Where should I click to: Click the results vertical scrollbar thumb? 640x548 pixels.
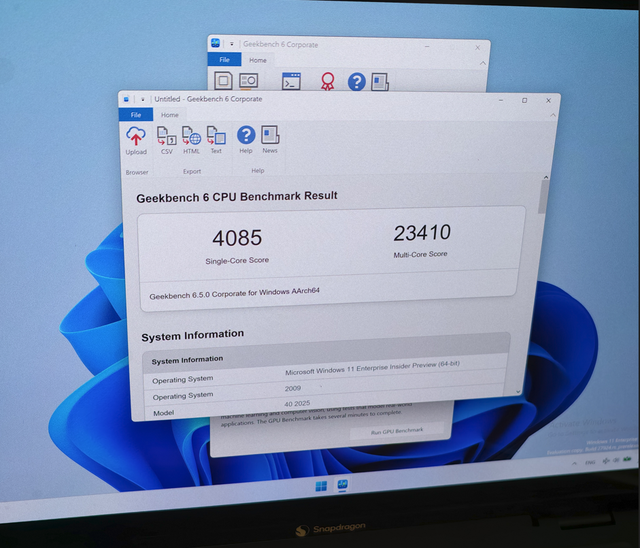point(542,197)
